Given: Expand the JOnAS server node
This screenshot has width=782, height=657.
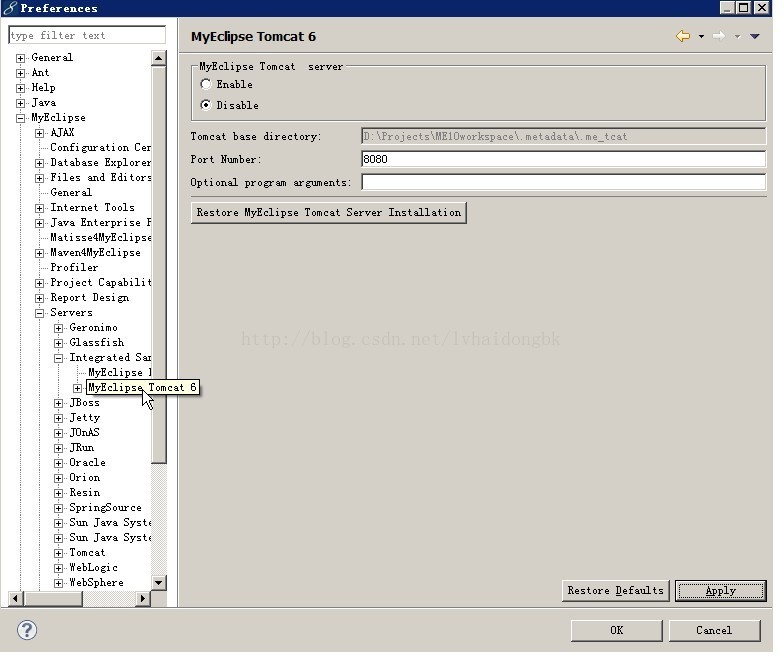Looking at the screenshot, I should click(x=58, y=433).
